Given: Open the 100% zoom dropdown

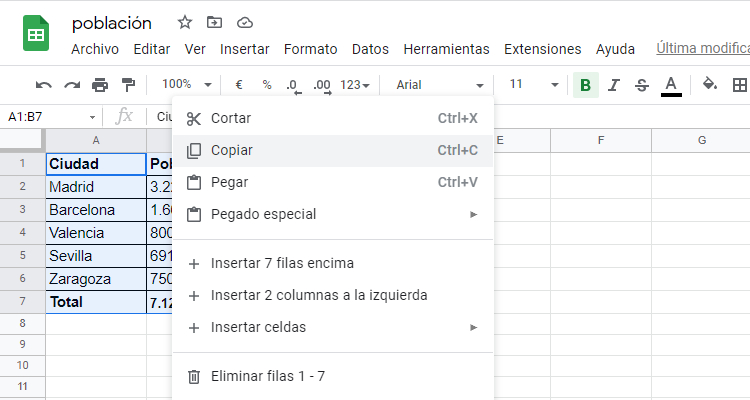Looking at the screenshot, I should [187, 85].
